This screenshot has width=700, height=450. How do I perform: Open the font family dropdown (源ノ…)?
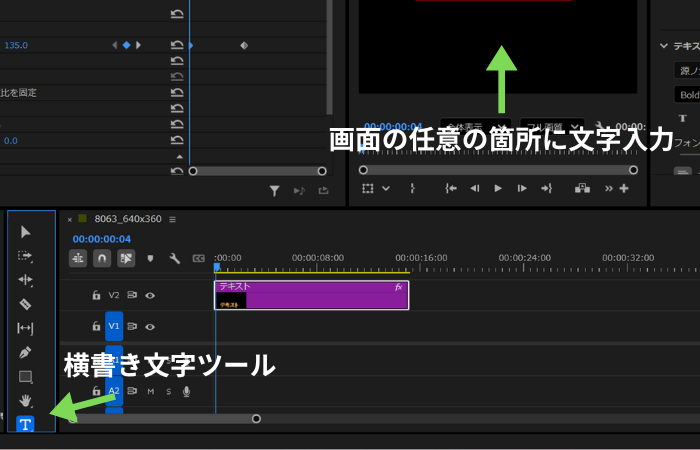click(687, 70)
